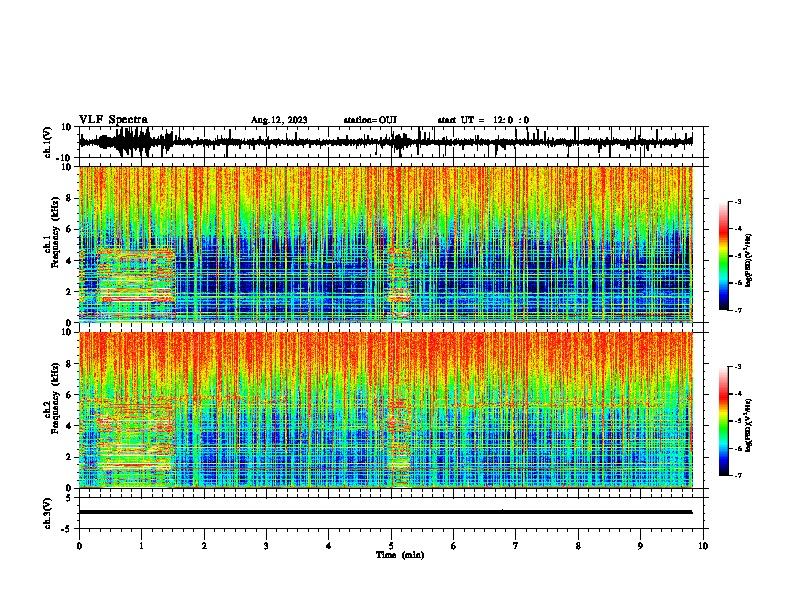
Task: Click the ch.2 frequency tick label "6"
Action: click(69, 395)
